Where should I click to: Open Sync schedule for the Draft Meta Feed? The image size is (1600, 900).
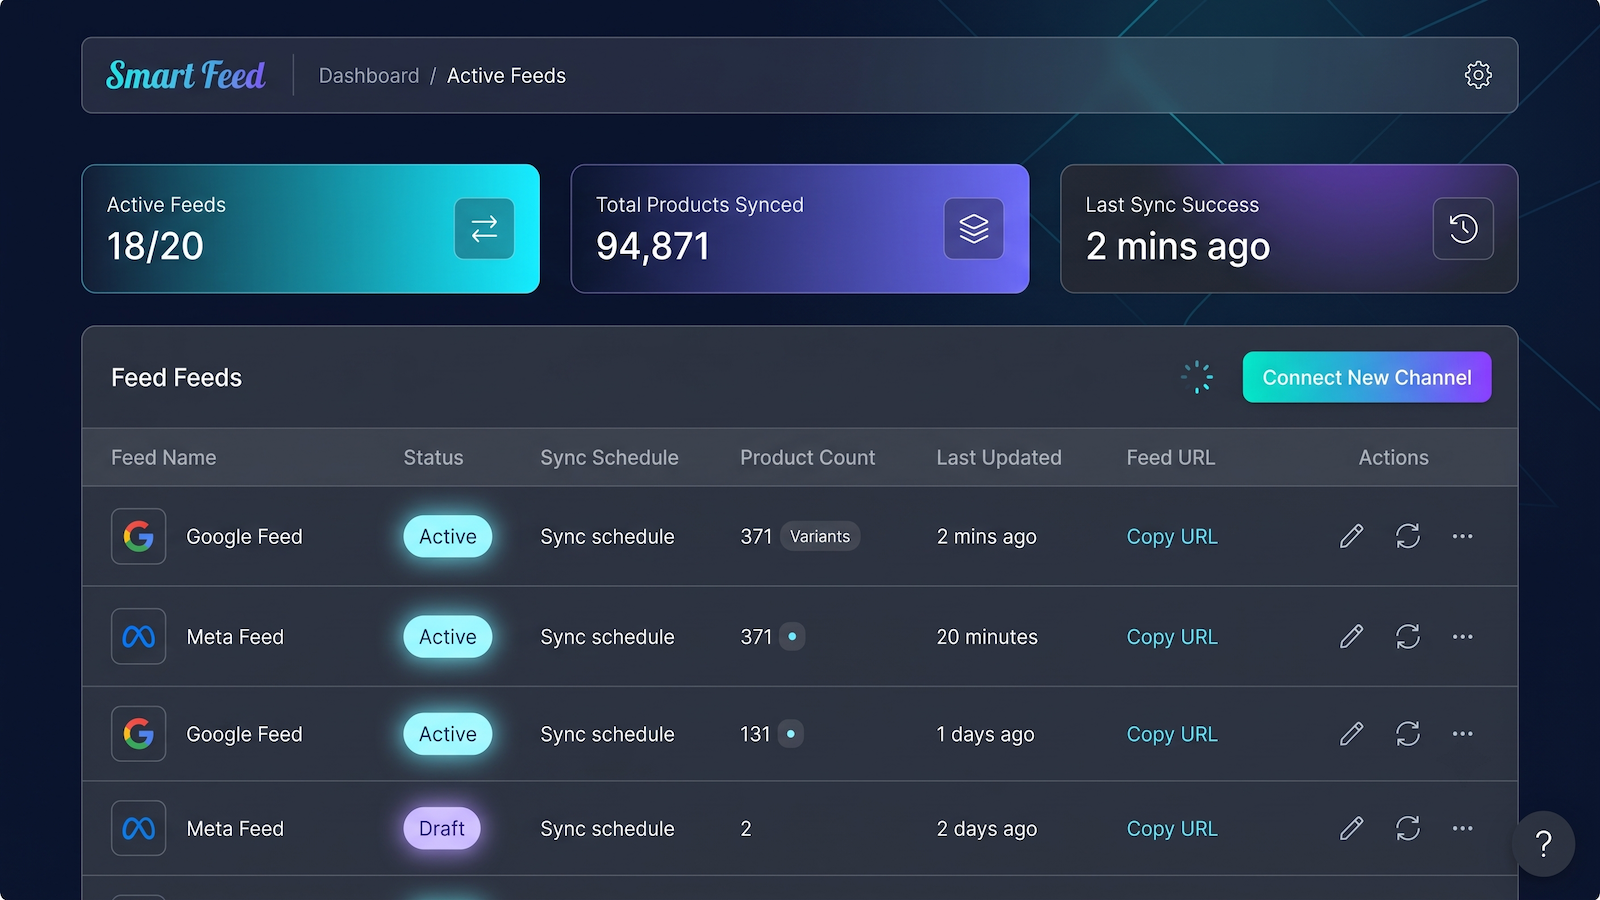click(x=607, y=829)
